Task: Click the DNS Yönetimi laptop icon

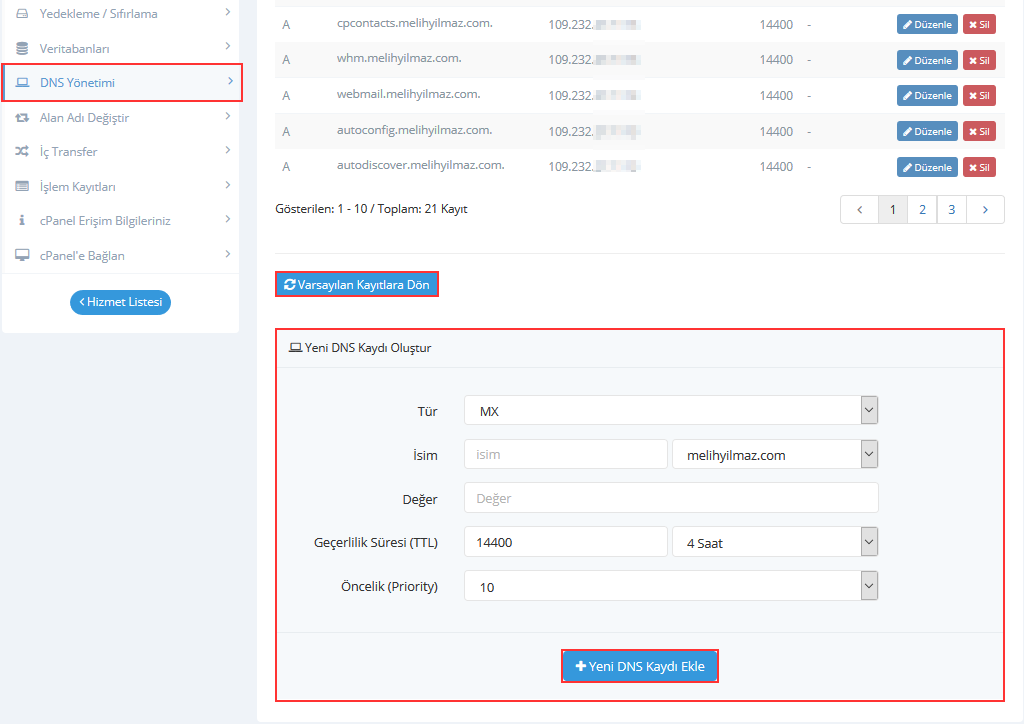Action: coord(22,83)
